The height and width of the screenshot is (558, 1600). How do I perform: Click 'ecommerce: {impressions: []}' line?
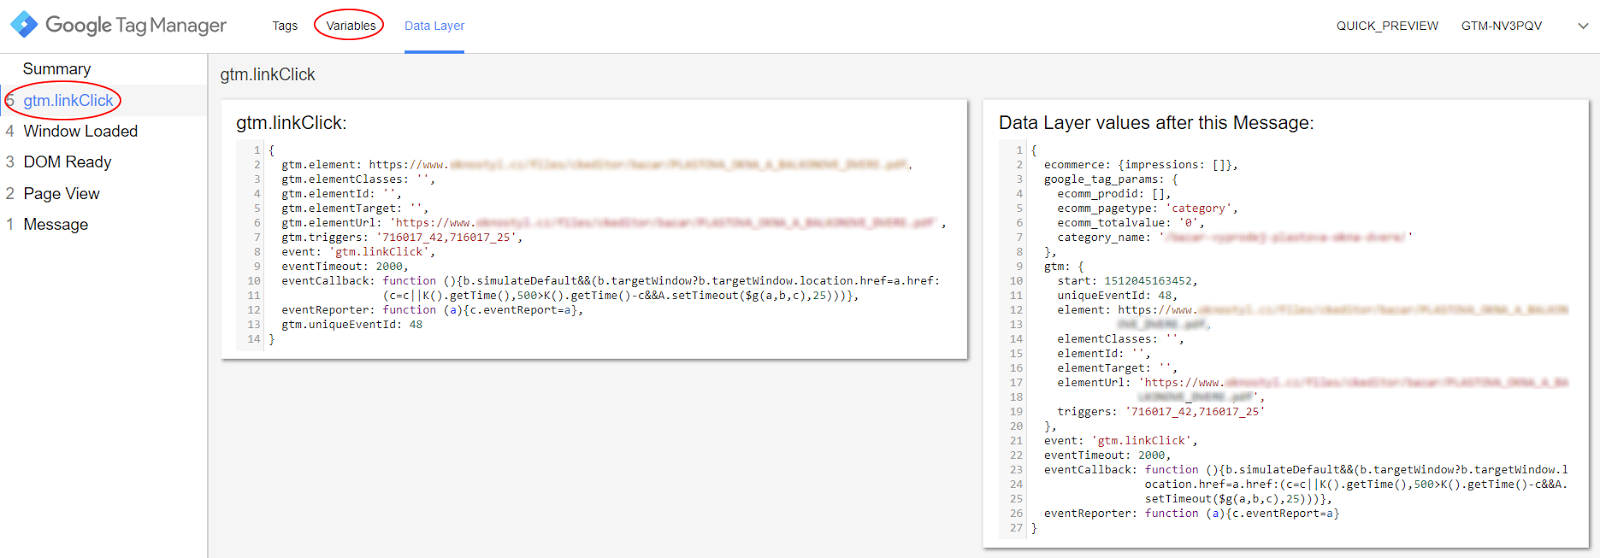coord(1141,165)
